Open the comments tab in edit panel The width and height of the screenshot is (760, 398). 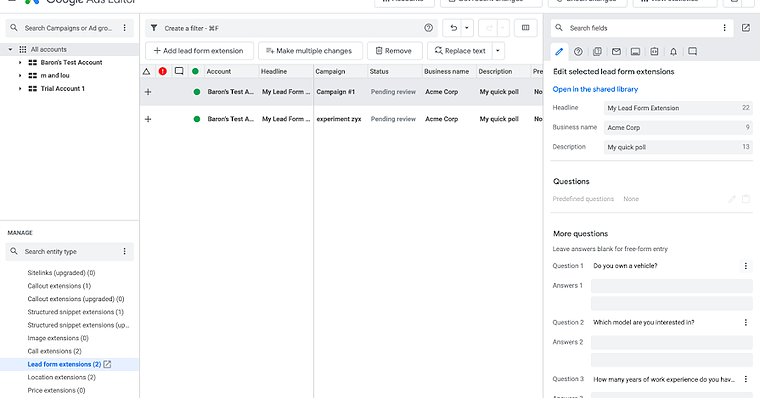(693, 51)
